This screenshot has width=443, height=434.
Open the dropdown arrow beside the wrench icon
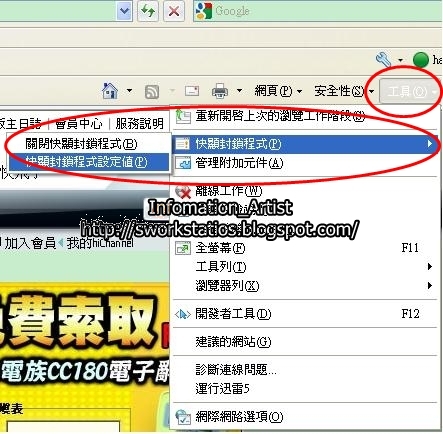pos(400,60)
